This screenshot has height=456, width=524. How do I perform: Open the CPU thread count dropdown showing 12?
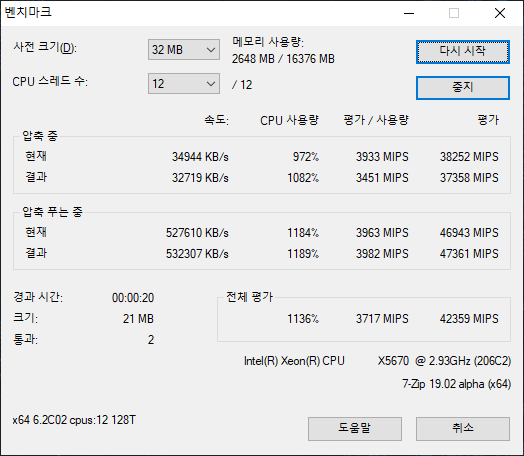click(184, 84)
